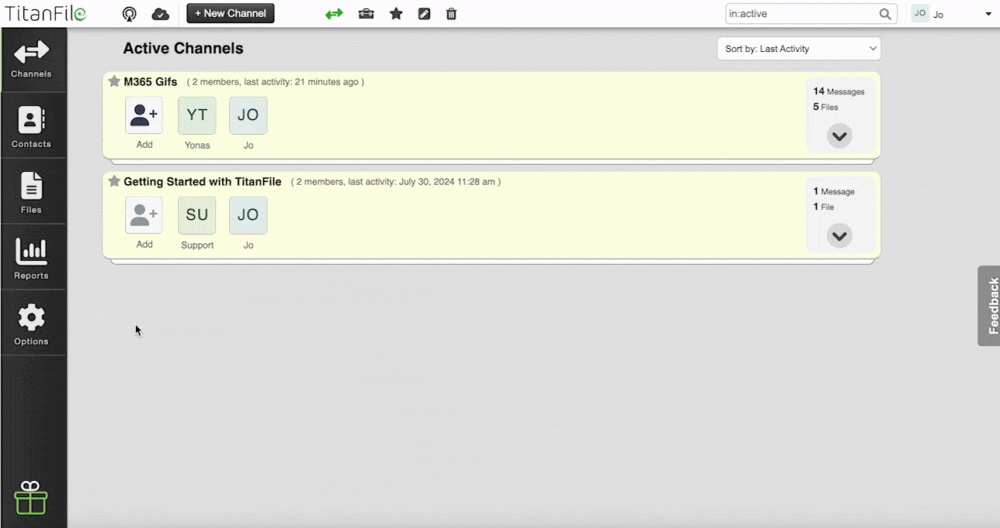Click the green arrows channels icon
This screenshot has height=528, width=1000.
coord(334,14)
